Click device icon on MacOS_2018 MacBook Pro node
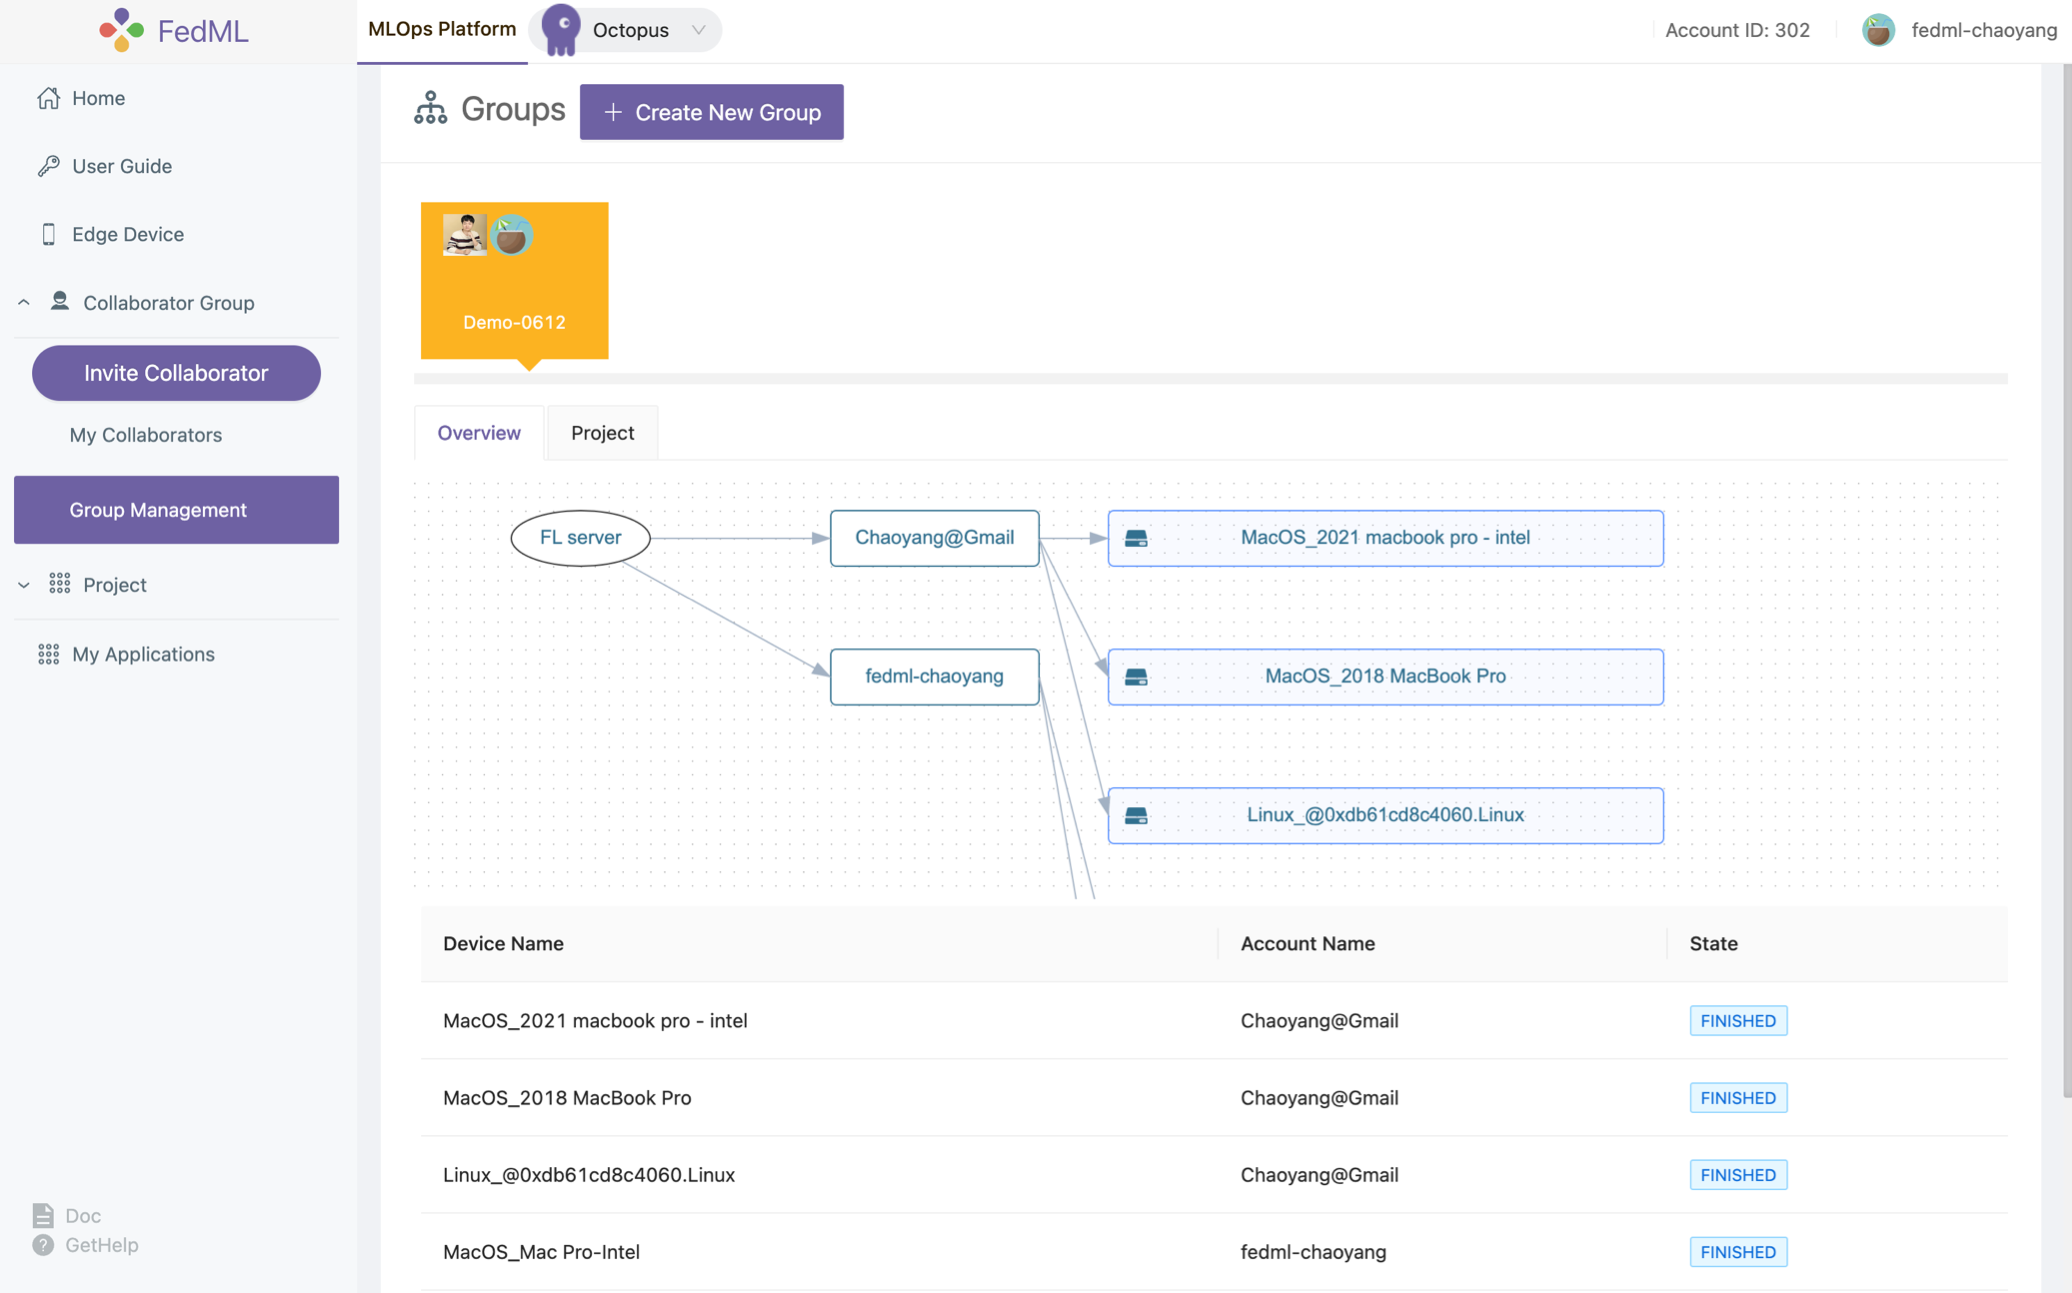 1136,677
